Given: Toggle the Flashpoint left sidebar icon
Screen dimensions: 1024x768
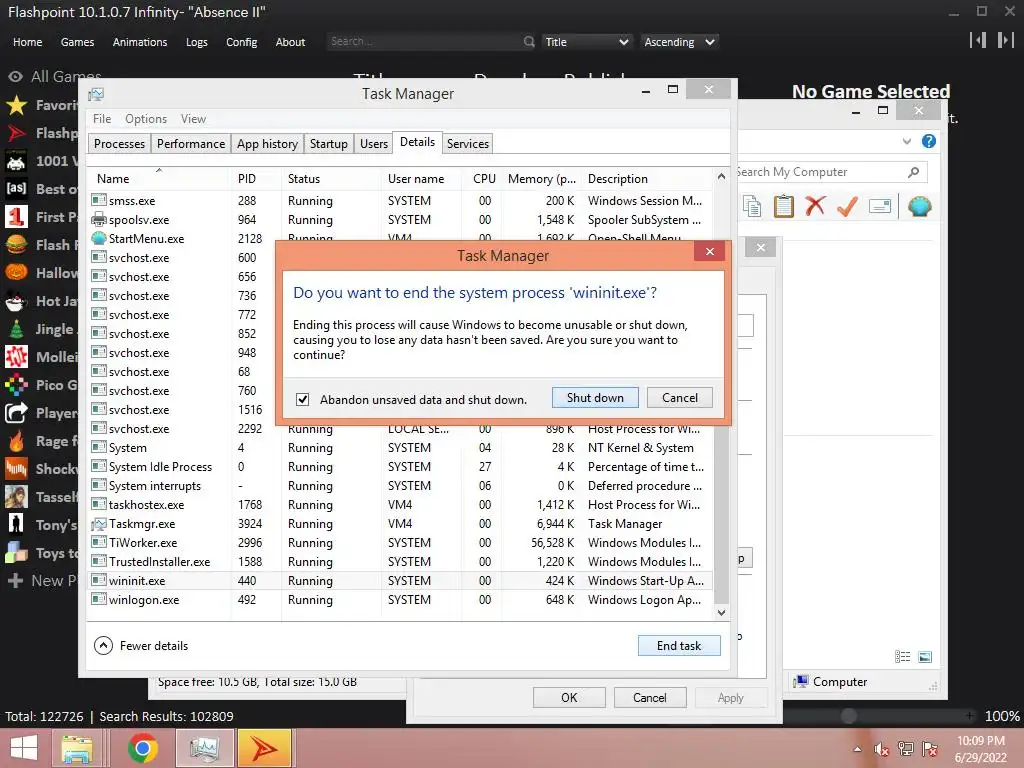Looking at the screenshot, I should point(978,40).
